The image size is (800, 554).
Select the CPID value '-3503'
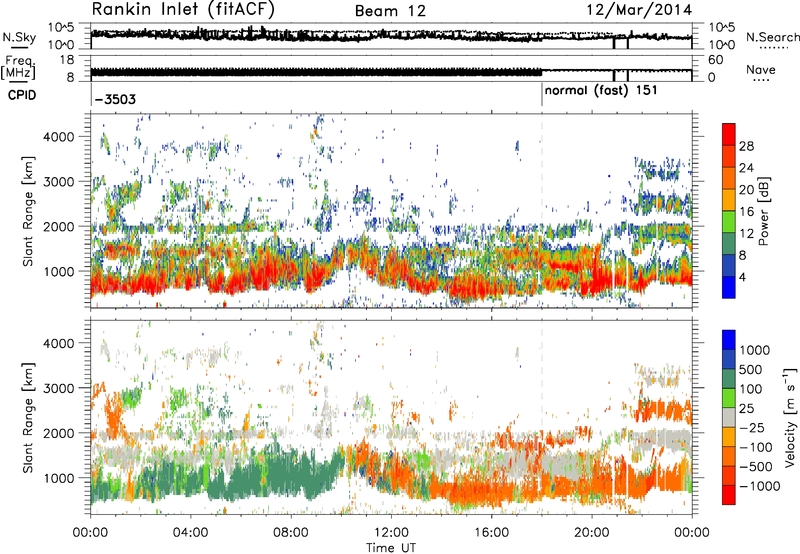point(115,99)
